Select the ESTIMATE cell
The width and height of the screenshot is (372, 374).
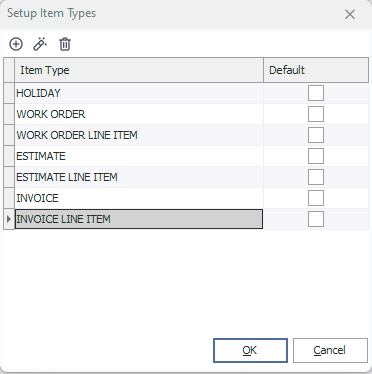(139, 156)
